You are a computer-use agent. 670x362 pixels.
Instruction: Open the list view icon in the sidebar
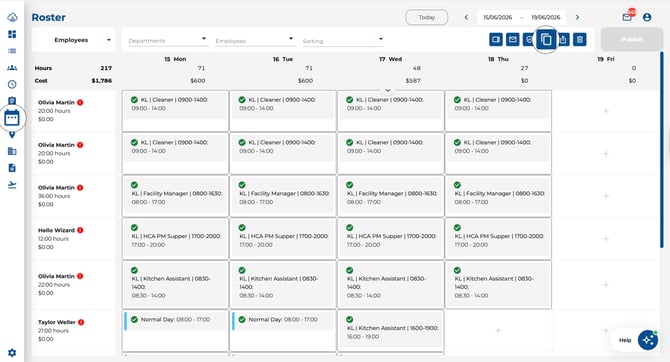(12, 51)
